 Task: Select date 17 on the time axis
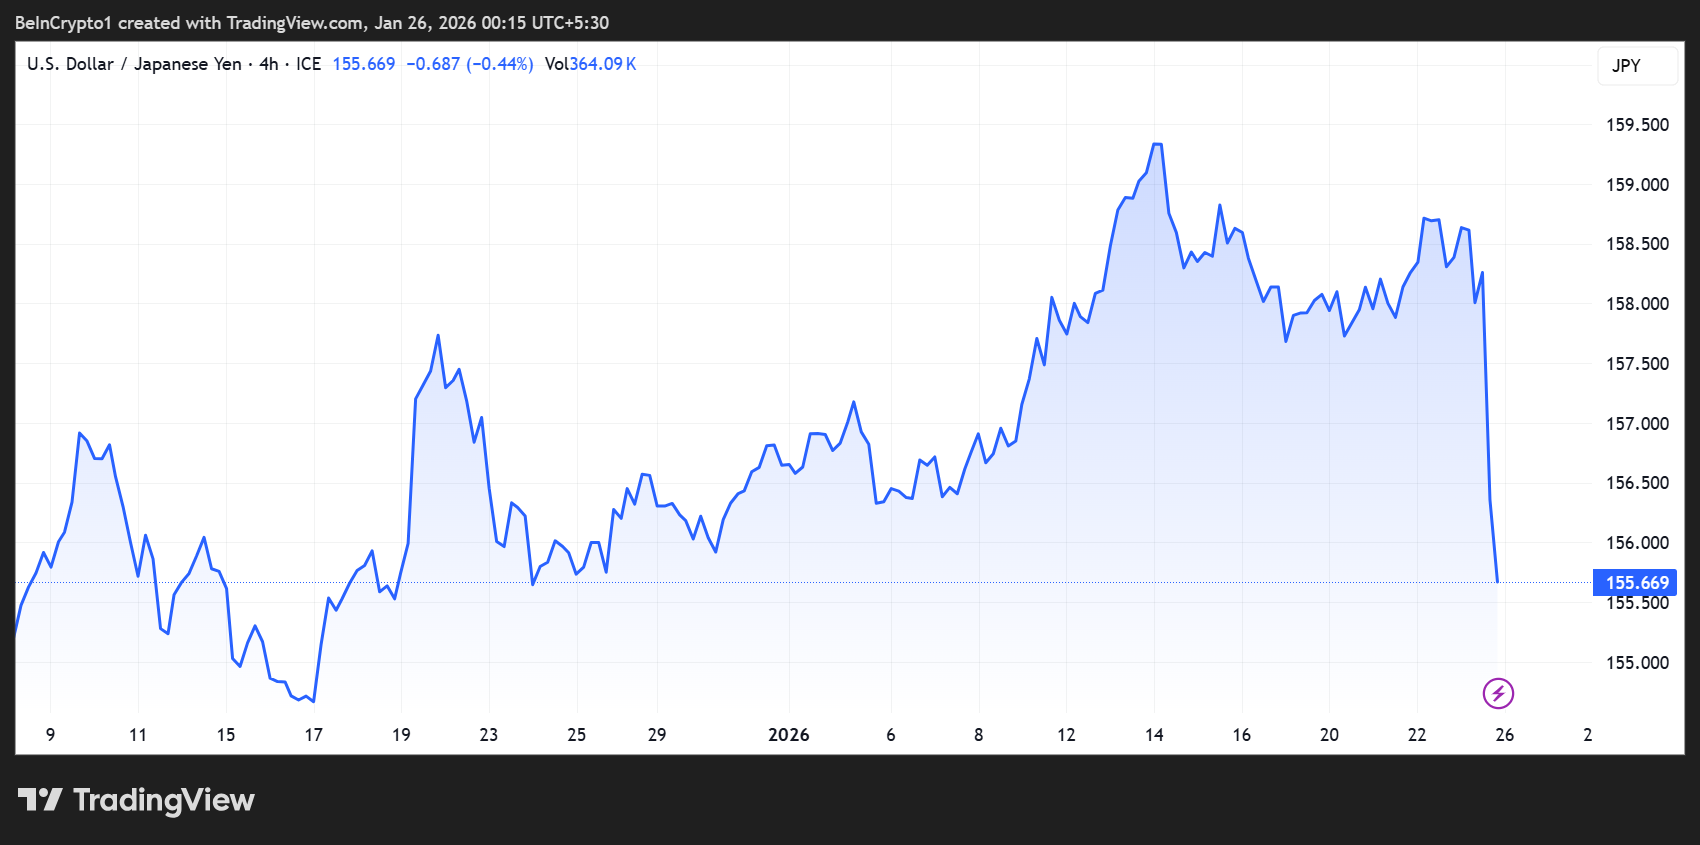(314, 735)
